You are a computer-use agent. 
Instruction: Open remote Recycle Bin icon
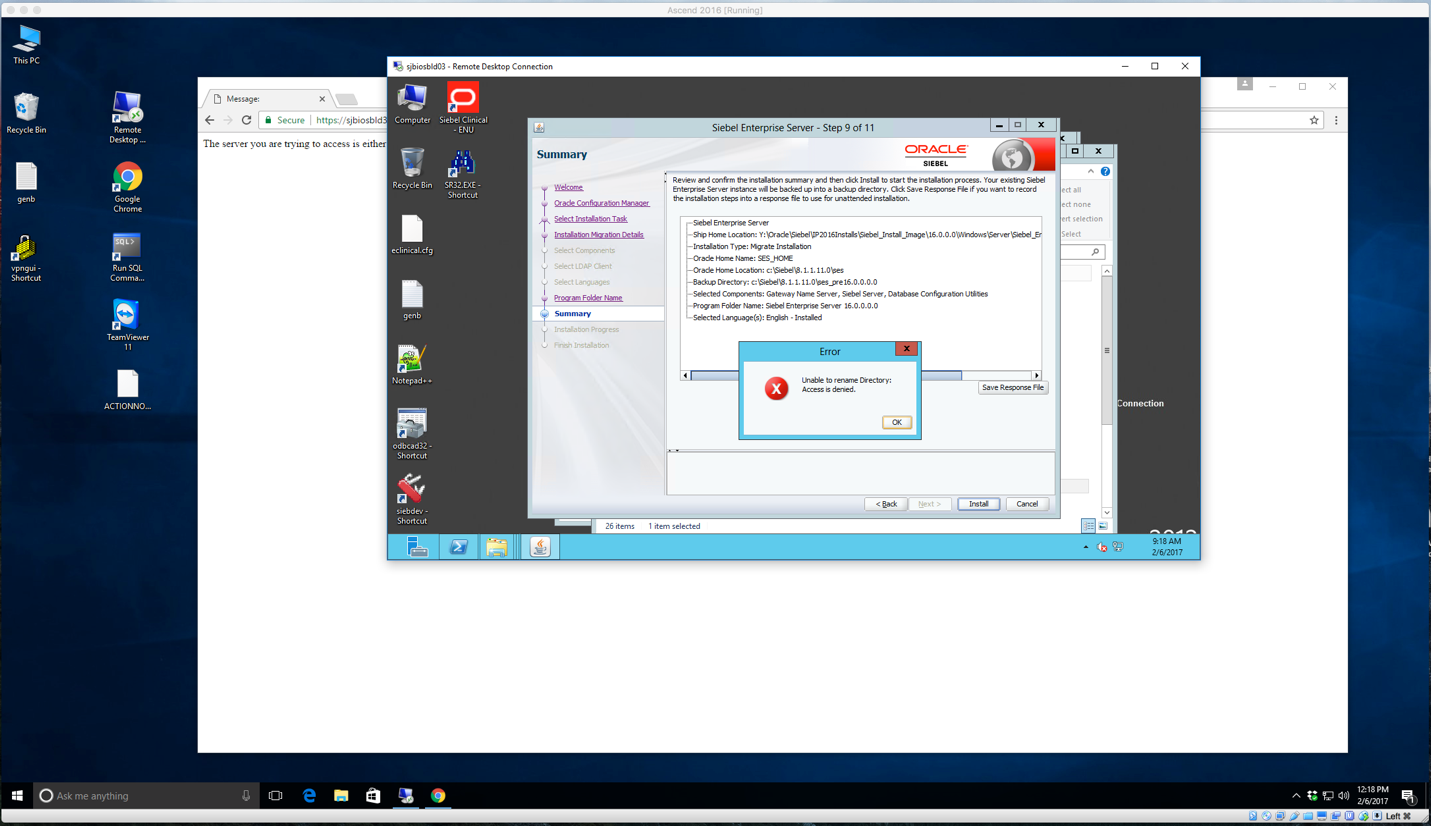[412, 168]
